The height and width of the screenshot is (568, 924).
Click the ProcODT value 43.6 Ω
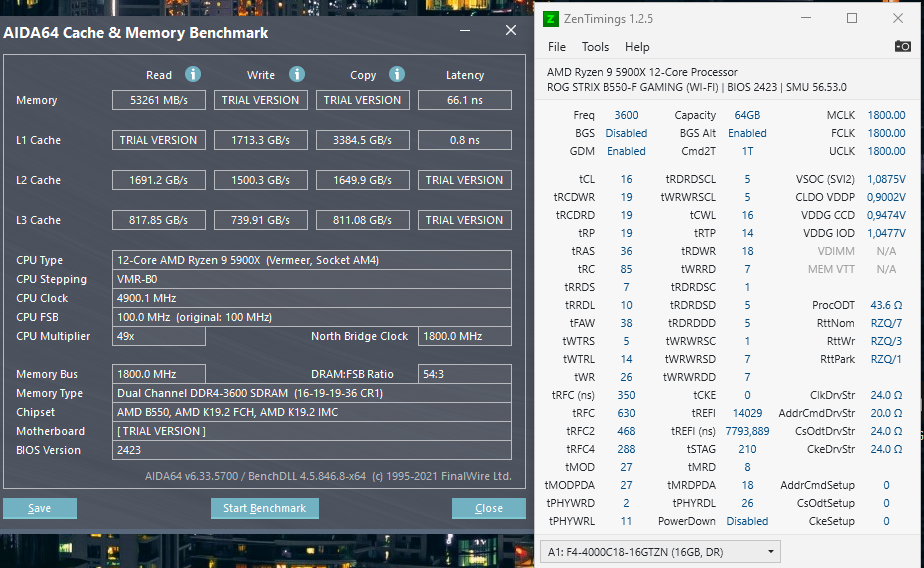tap(886, 305)
